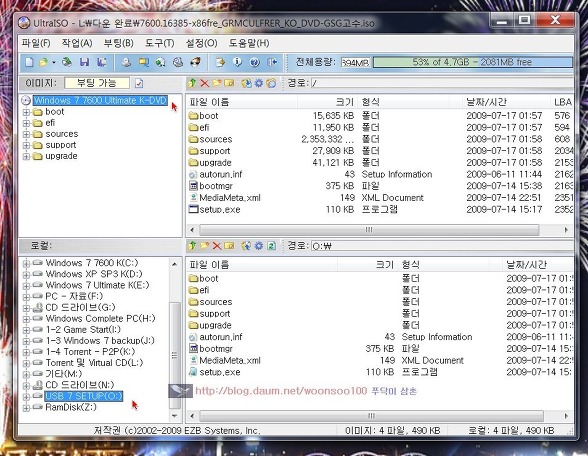Click add-to-image icon in local toolbar
The height and width of the screenshot is (456, 588).
246,246
